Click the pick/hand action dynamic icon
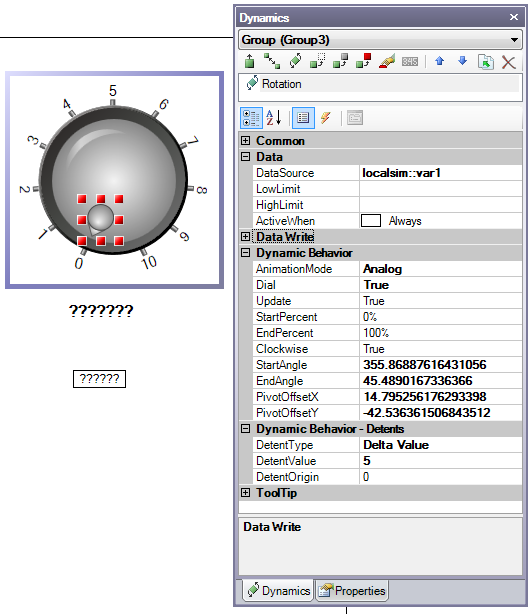 click(387, 61)
